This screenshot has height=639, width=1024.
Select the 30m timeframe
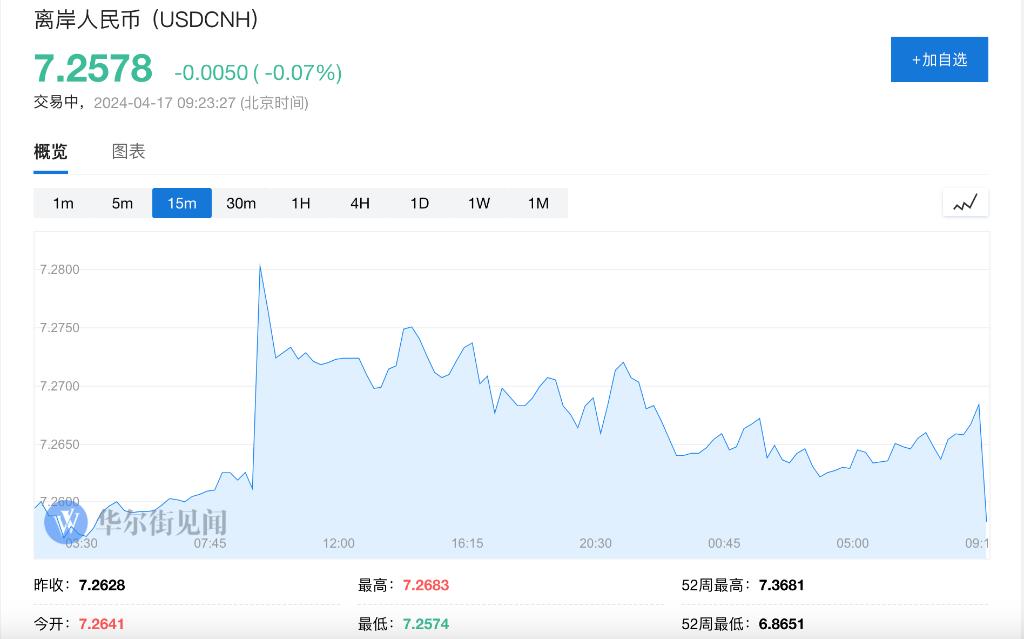tap(241, 203)
